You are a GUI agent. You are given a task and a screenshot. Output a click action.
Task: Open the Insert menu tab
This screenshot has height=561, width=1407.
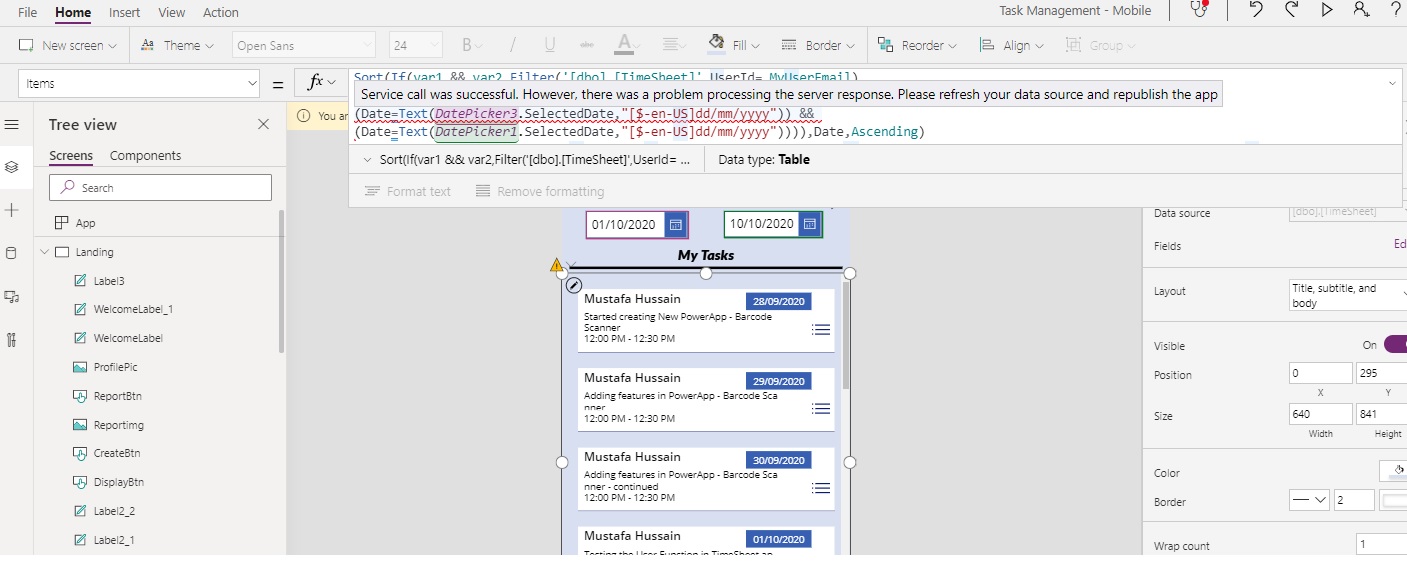click(125, 12)
